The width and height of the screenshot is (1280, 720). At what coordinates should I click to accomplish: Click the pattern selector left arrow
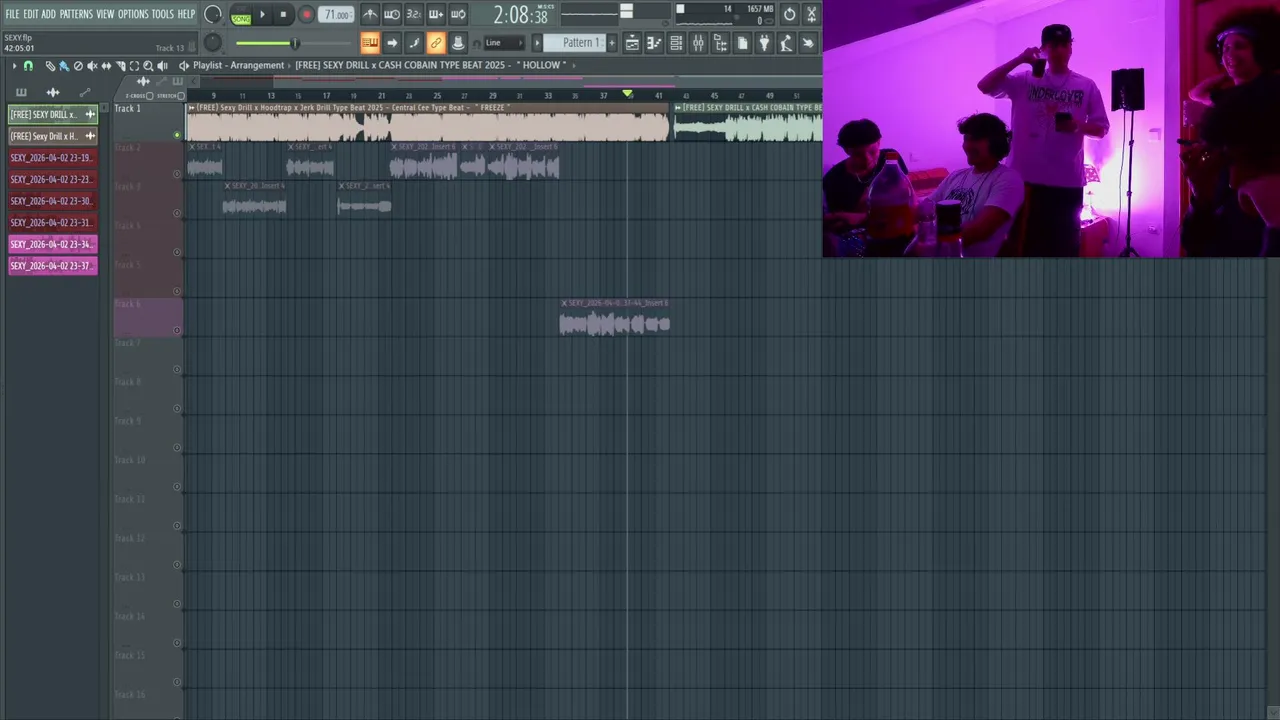(537, 43)
